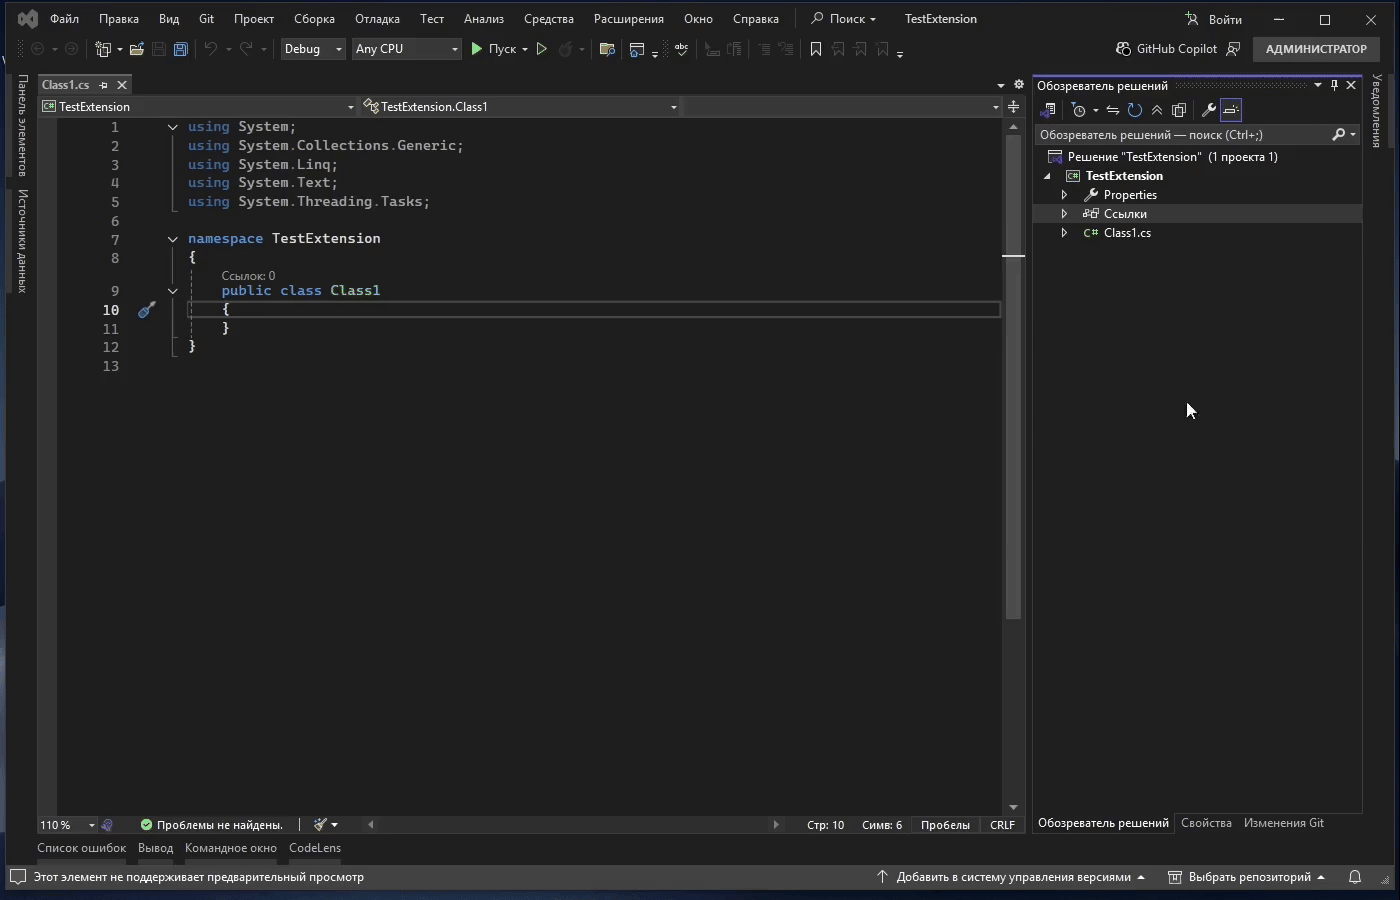Collapse the TestExtension project node

coord(1047,176)
